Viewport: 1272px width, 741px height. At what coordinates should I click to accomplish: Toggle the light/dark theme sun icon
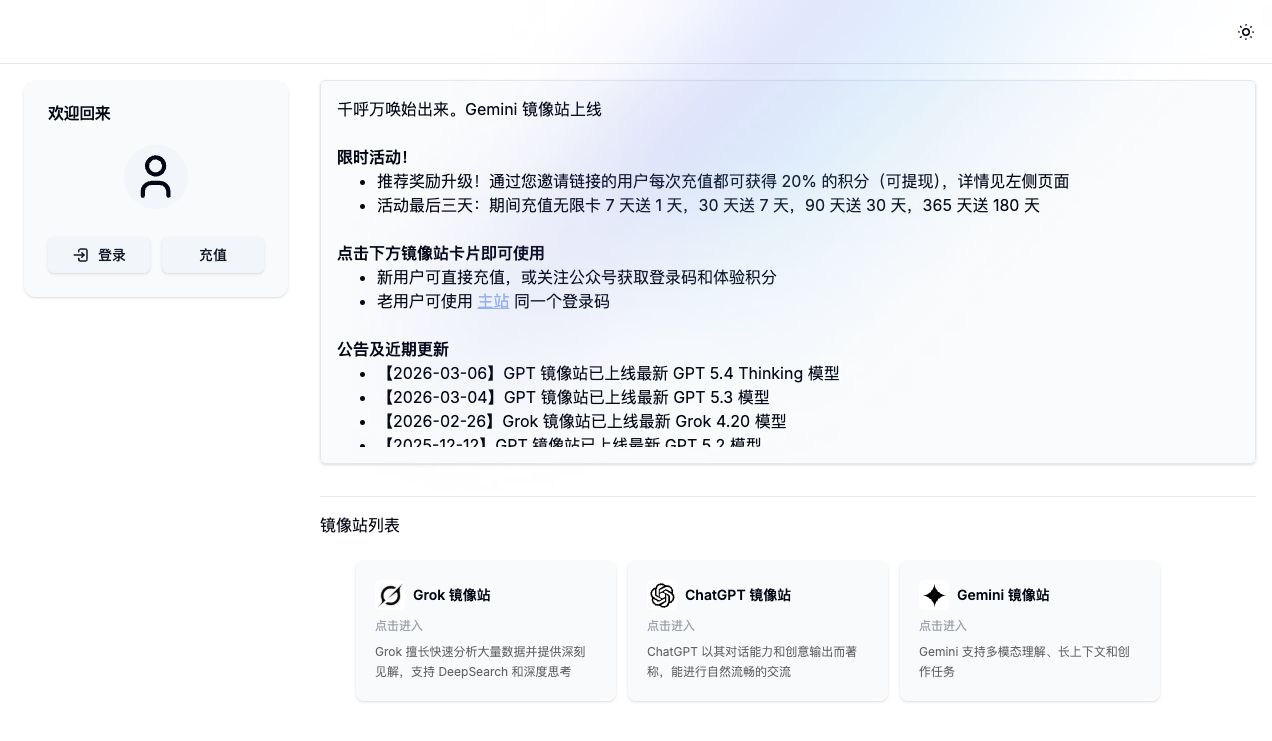[1245, 32]
